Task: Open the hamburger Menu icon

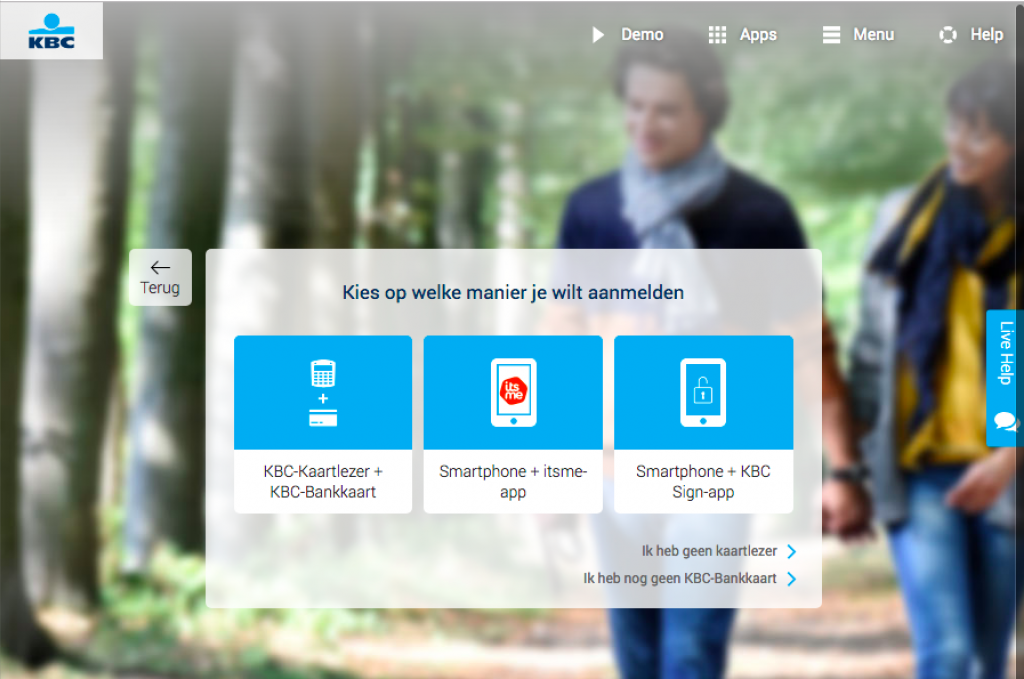Action: coord(831,35)
